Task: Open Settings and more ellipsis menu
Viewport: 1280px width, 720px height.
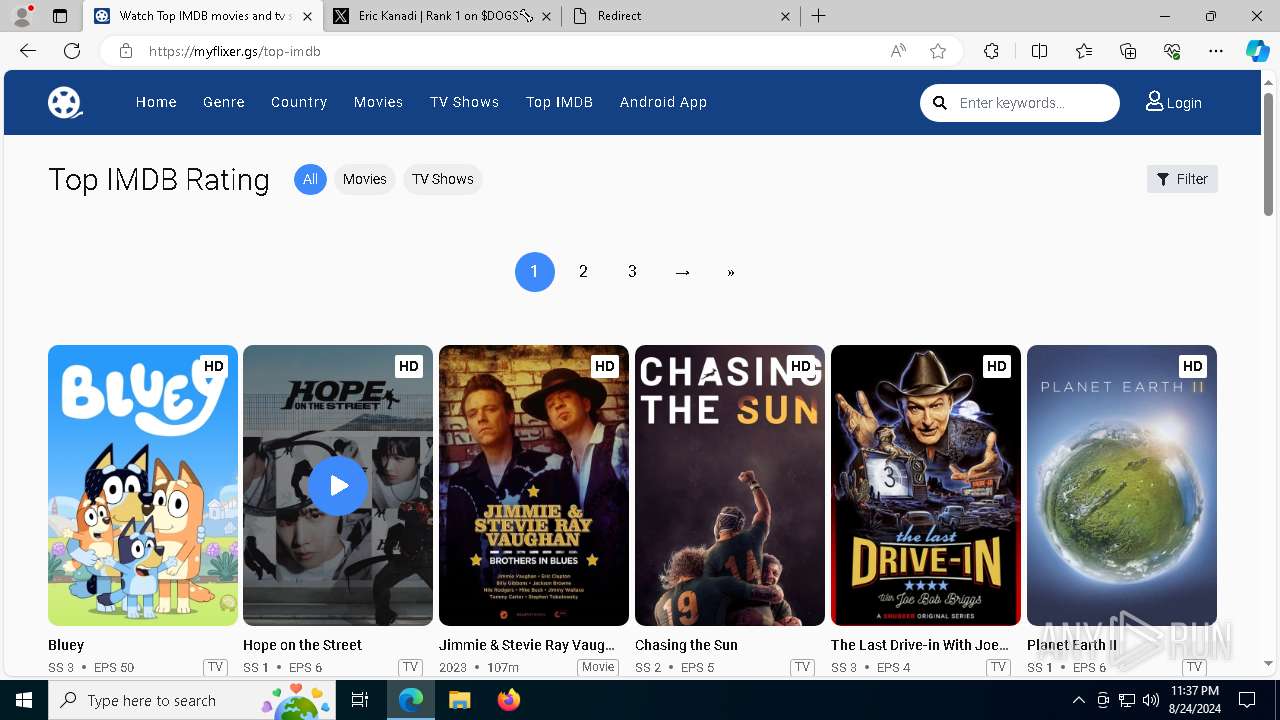Action: tap(1216, 51)
